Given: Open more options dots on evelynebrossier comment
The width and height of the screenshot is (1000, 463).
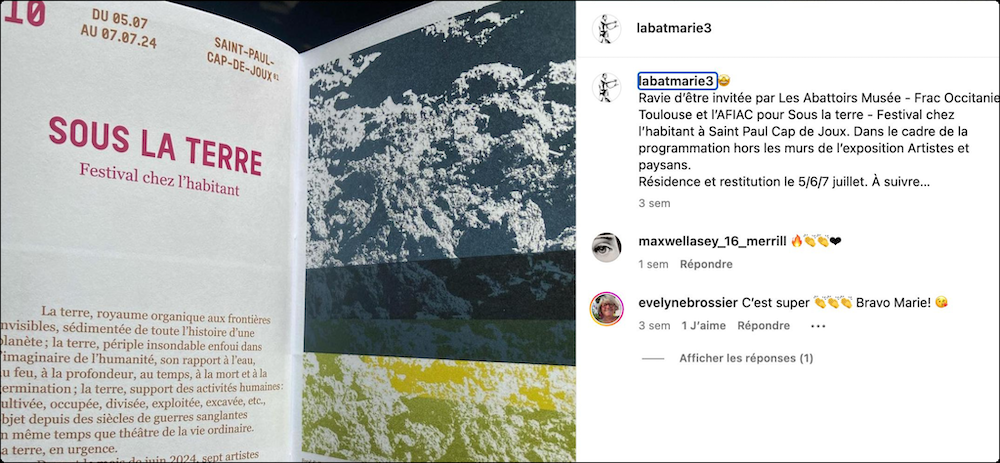Looking at the screenshot, I should coord(818,326).
